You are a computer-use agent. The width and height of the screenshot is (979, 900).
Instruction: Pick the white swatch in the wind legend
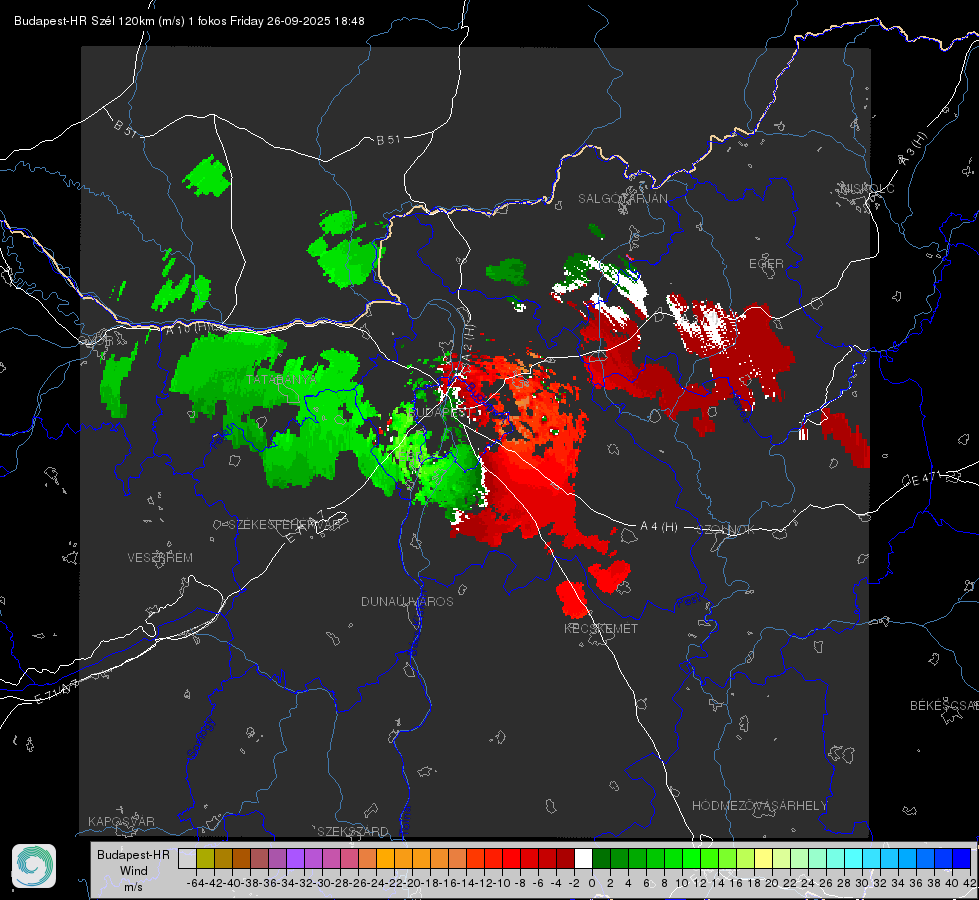(x=583, y=858)
